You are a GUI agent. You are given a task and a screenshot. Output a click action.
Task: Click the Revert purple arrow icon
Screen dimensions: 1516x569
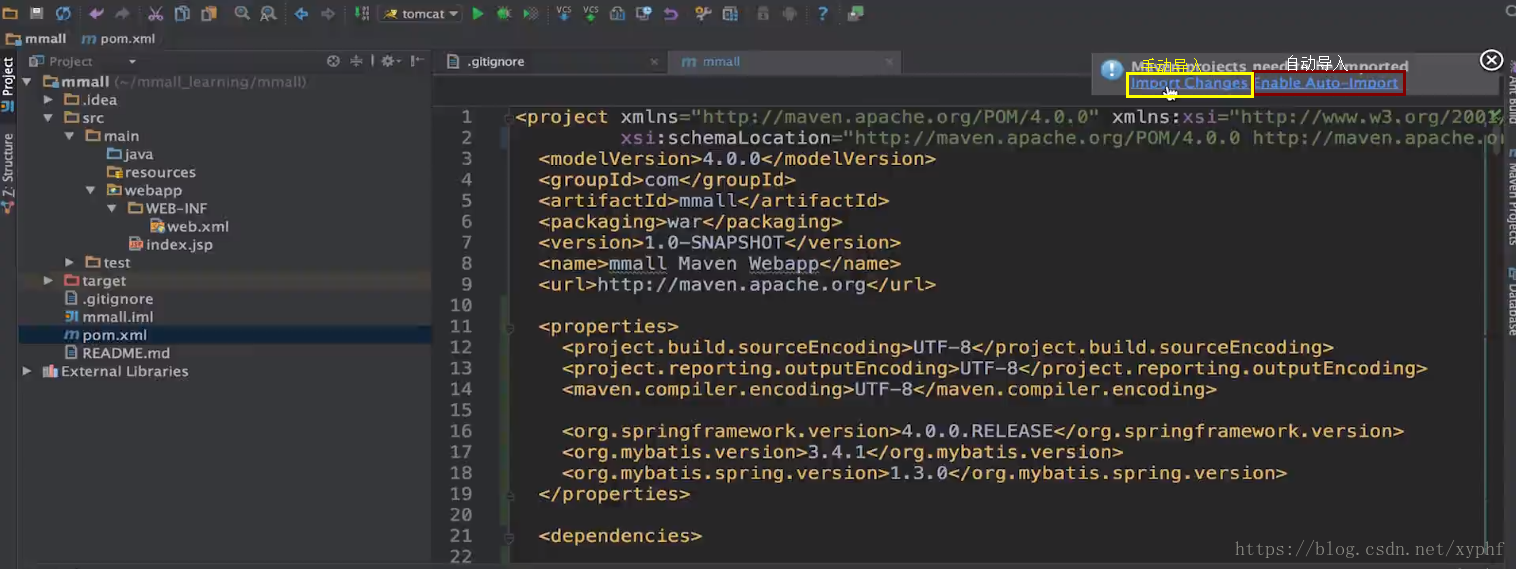[x=671, y=14]
